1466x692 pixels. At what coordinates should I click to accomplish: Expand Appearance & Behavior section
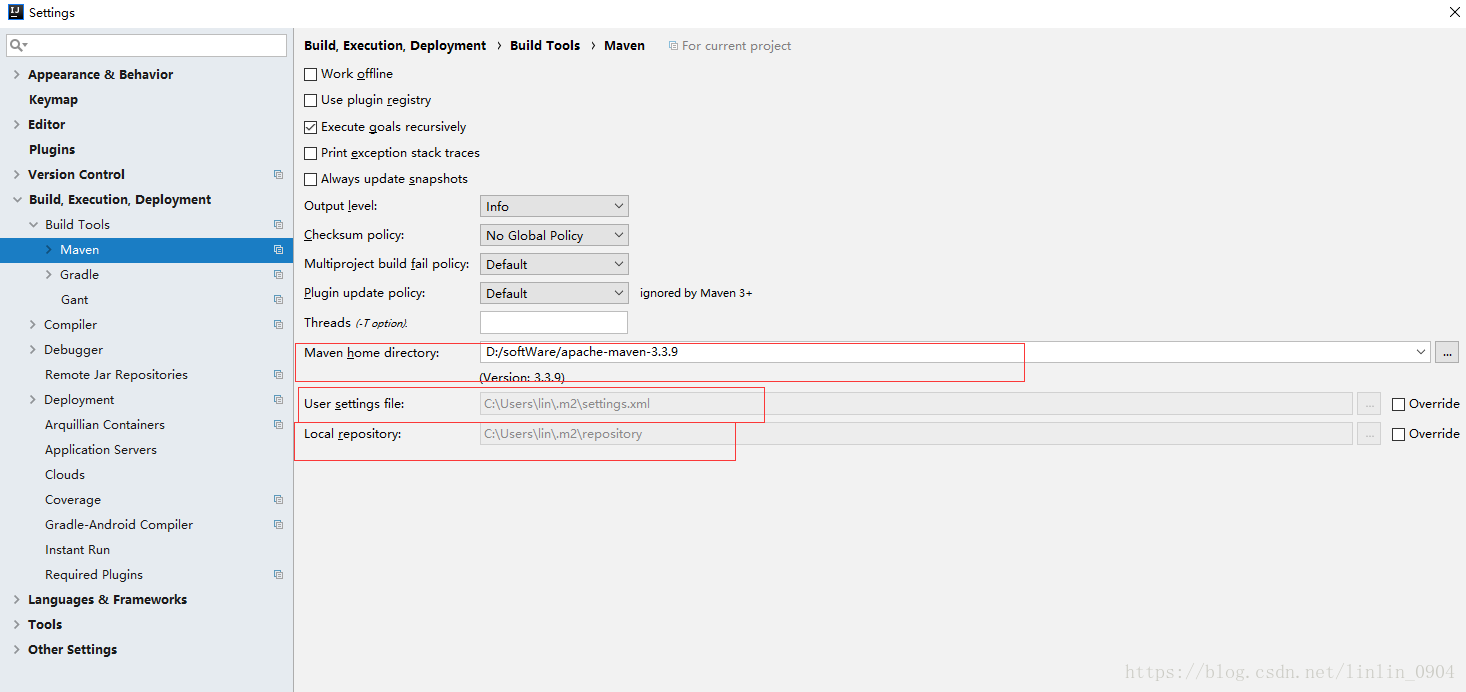pos(16,74)
